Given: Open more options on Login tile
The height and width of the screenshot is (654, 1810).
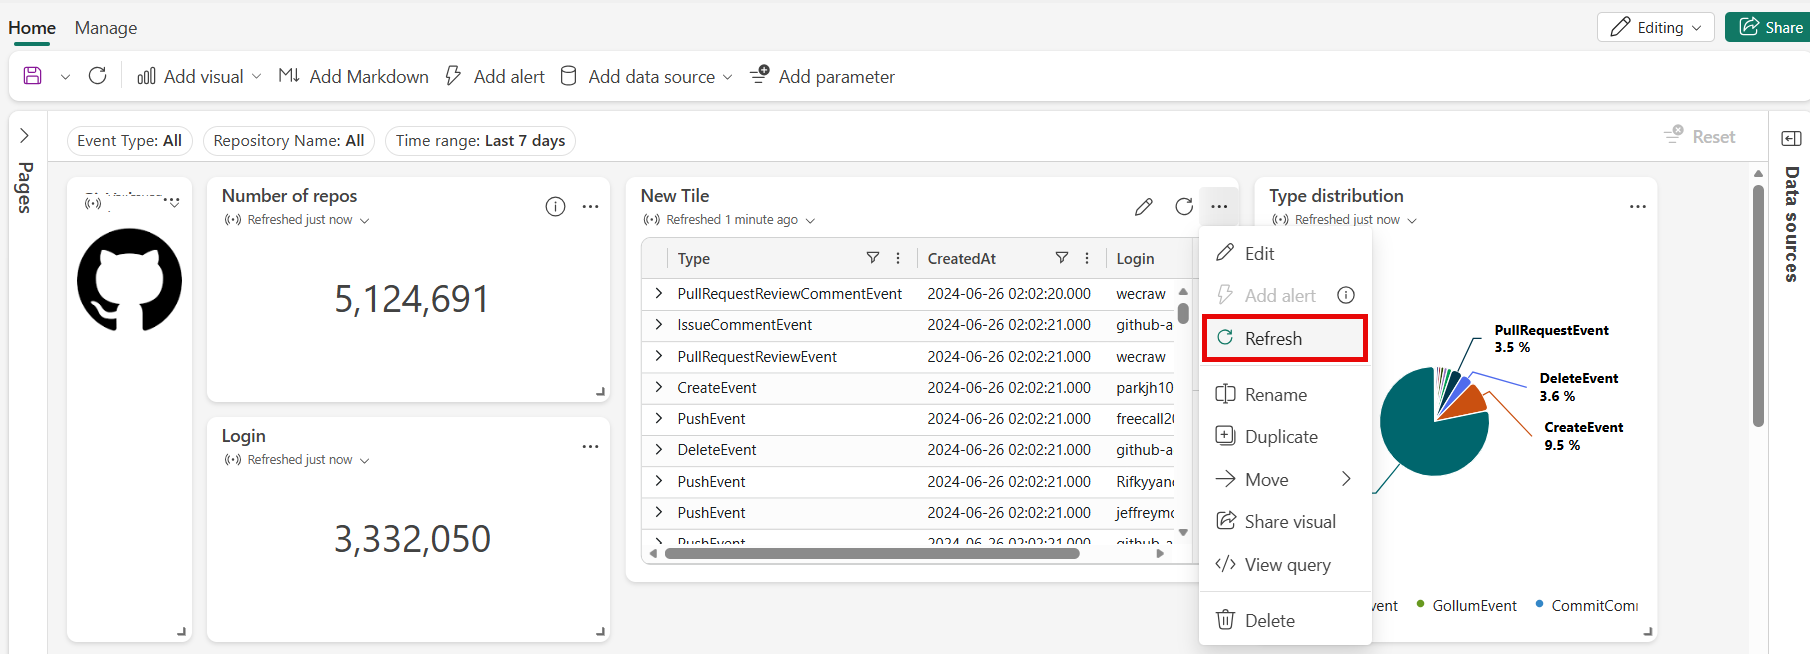Looking at the screenshot, I should click(591, 446).
